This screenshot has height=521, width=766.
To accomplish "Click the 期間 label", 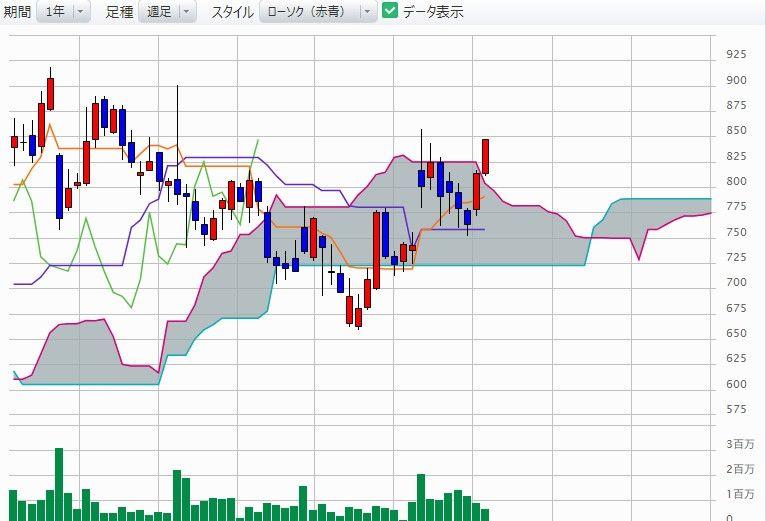I will tap(17, 12).
